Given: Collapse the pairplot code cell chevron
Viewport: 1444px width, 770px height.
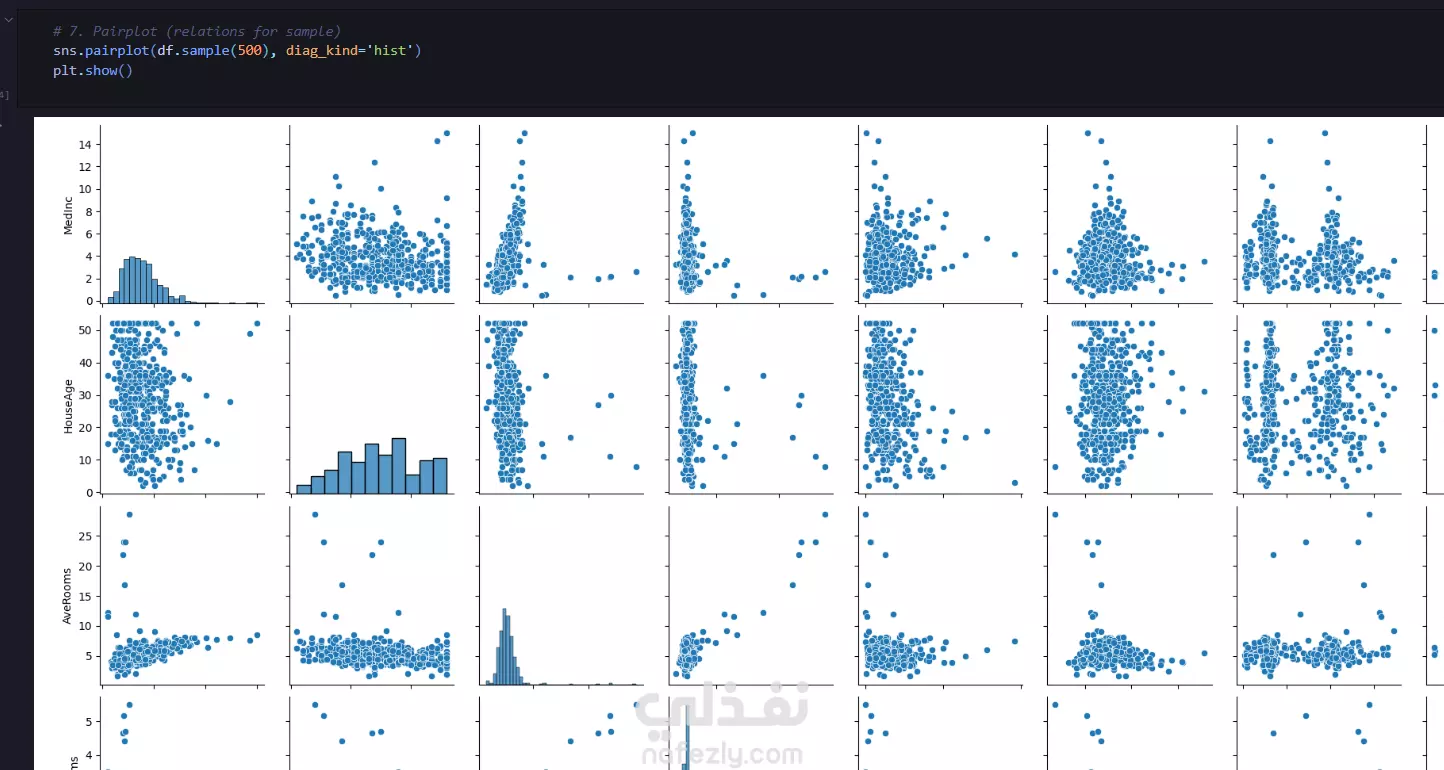Looking at the screenshot, I should coord(7,18).
